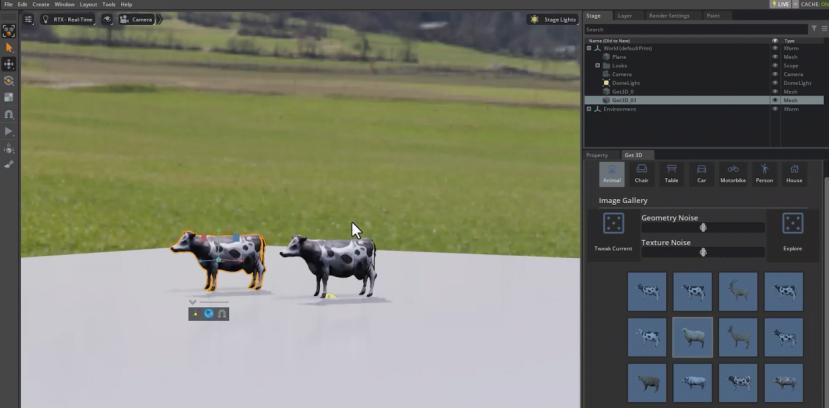Select the white sheep thumbnail in the gallery
This screenshot has height=408, width=830.
click(x=692, y=337)
